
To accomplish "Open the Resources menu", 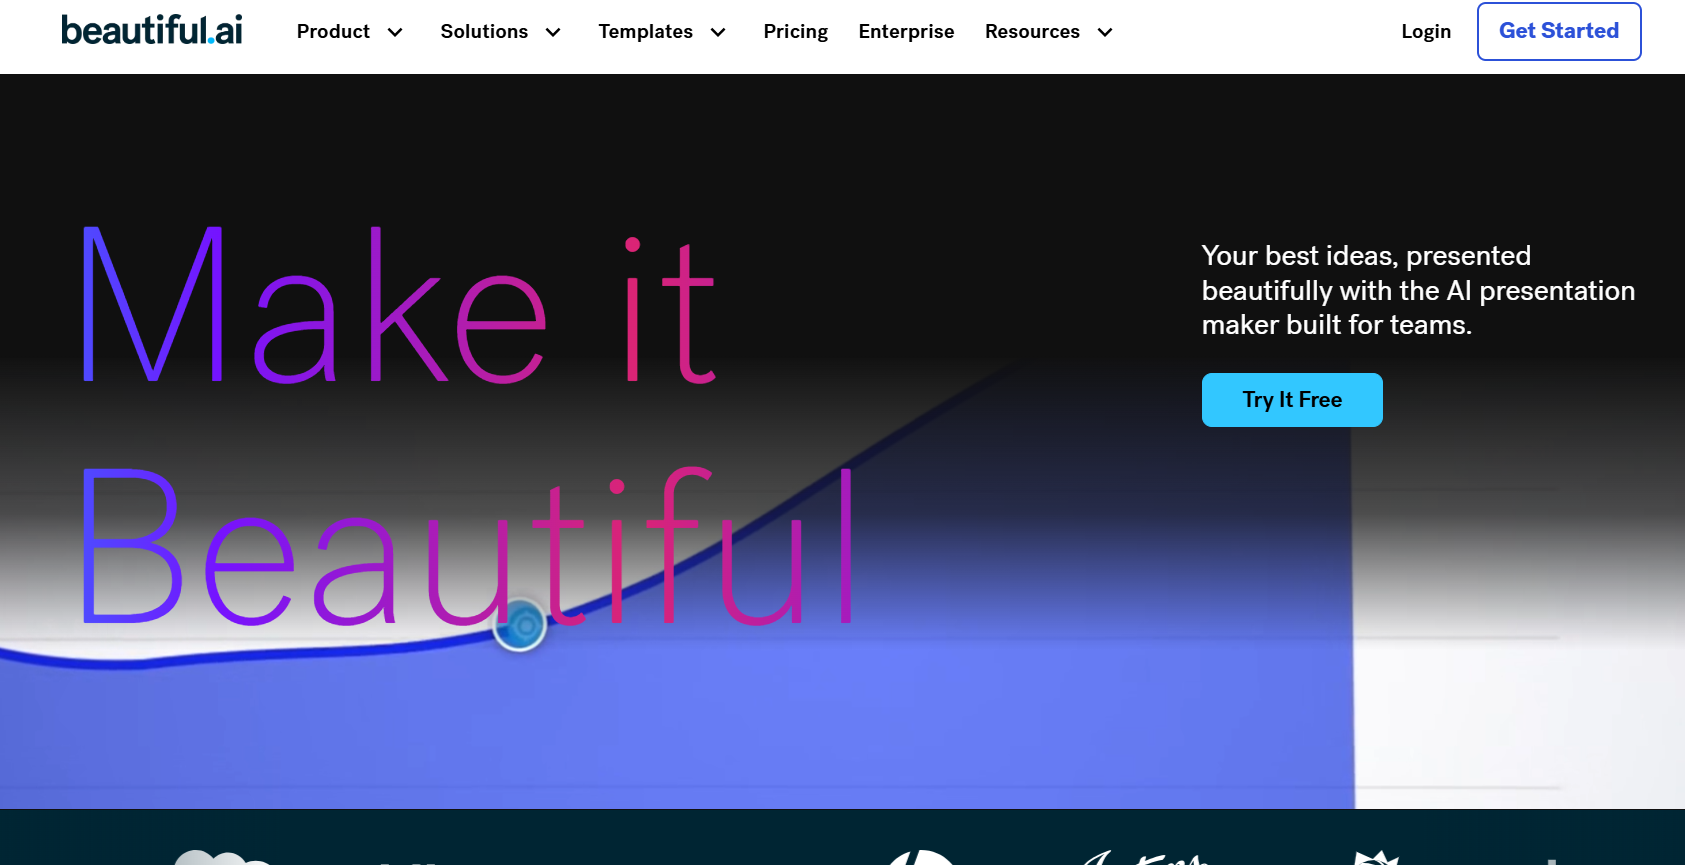I will click(x=1032, y=32).
